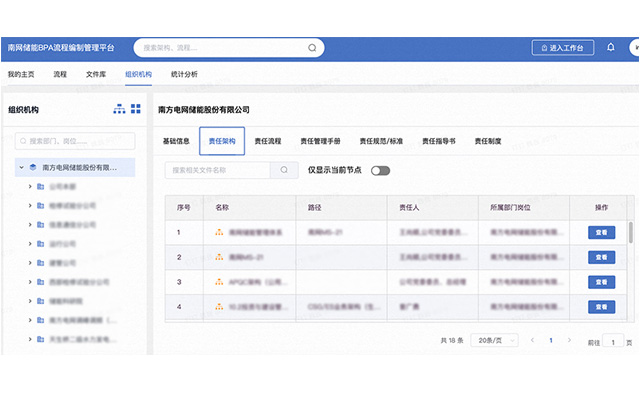The width and height of the screenshot is (640, 400).
Task: Click the 序号 column header
Action: 184,207
